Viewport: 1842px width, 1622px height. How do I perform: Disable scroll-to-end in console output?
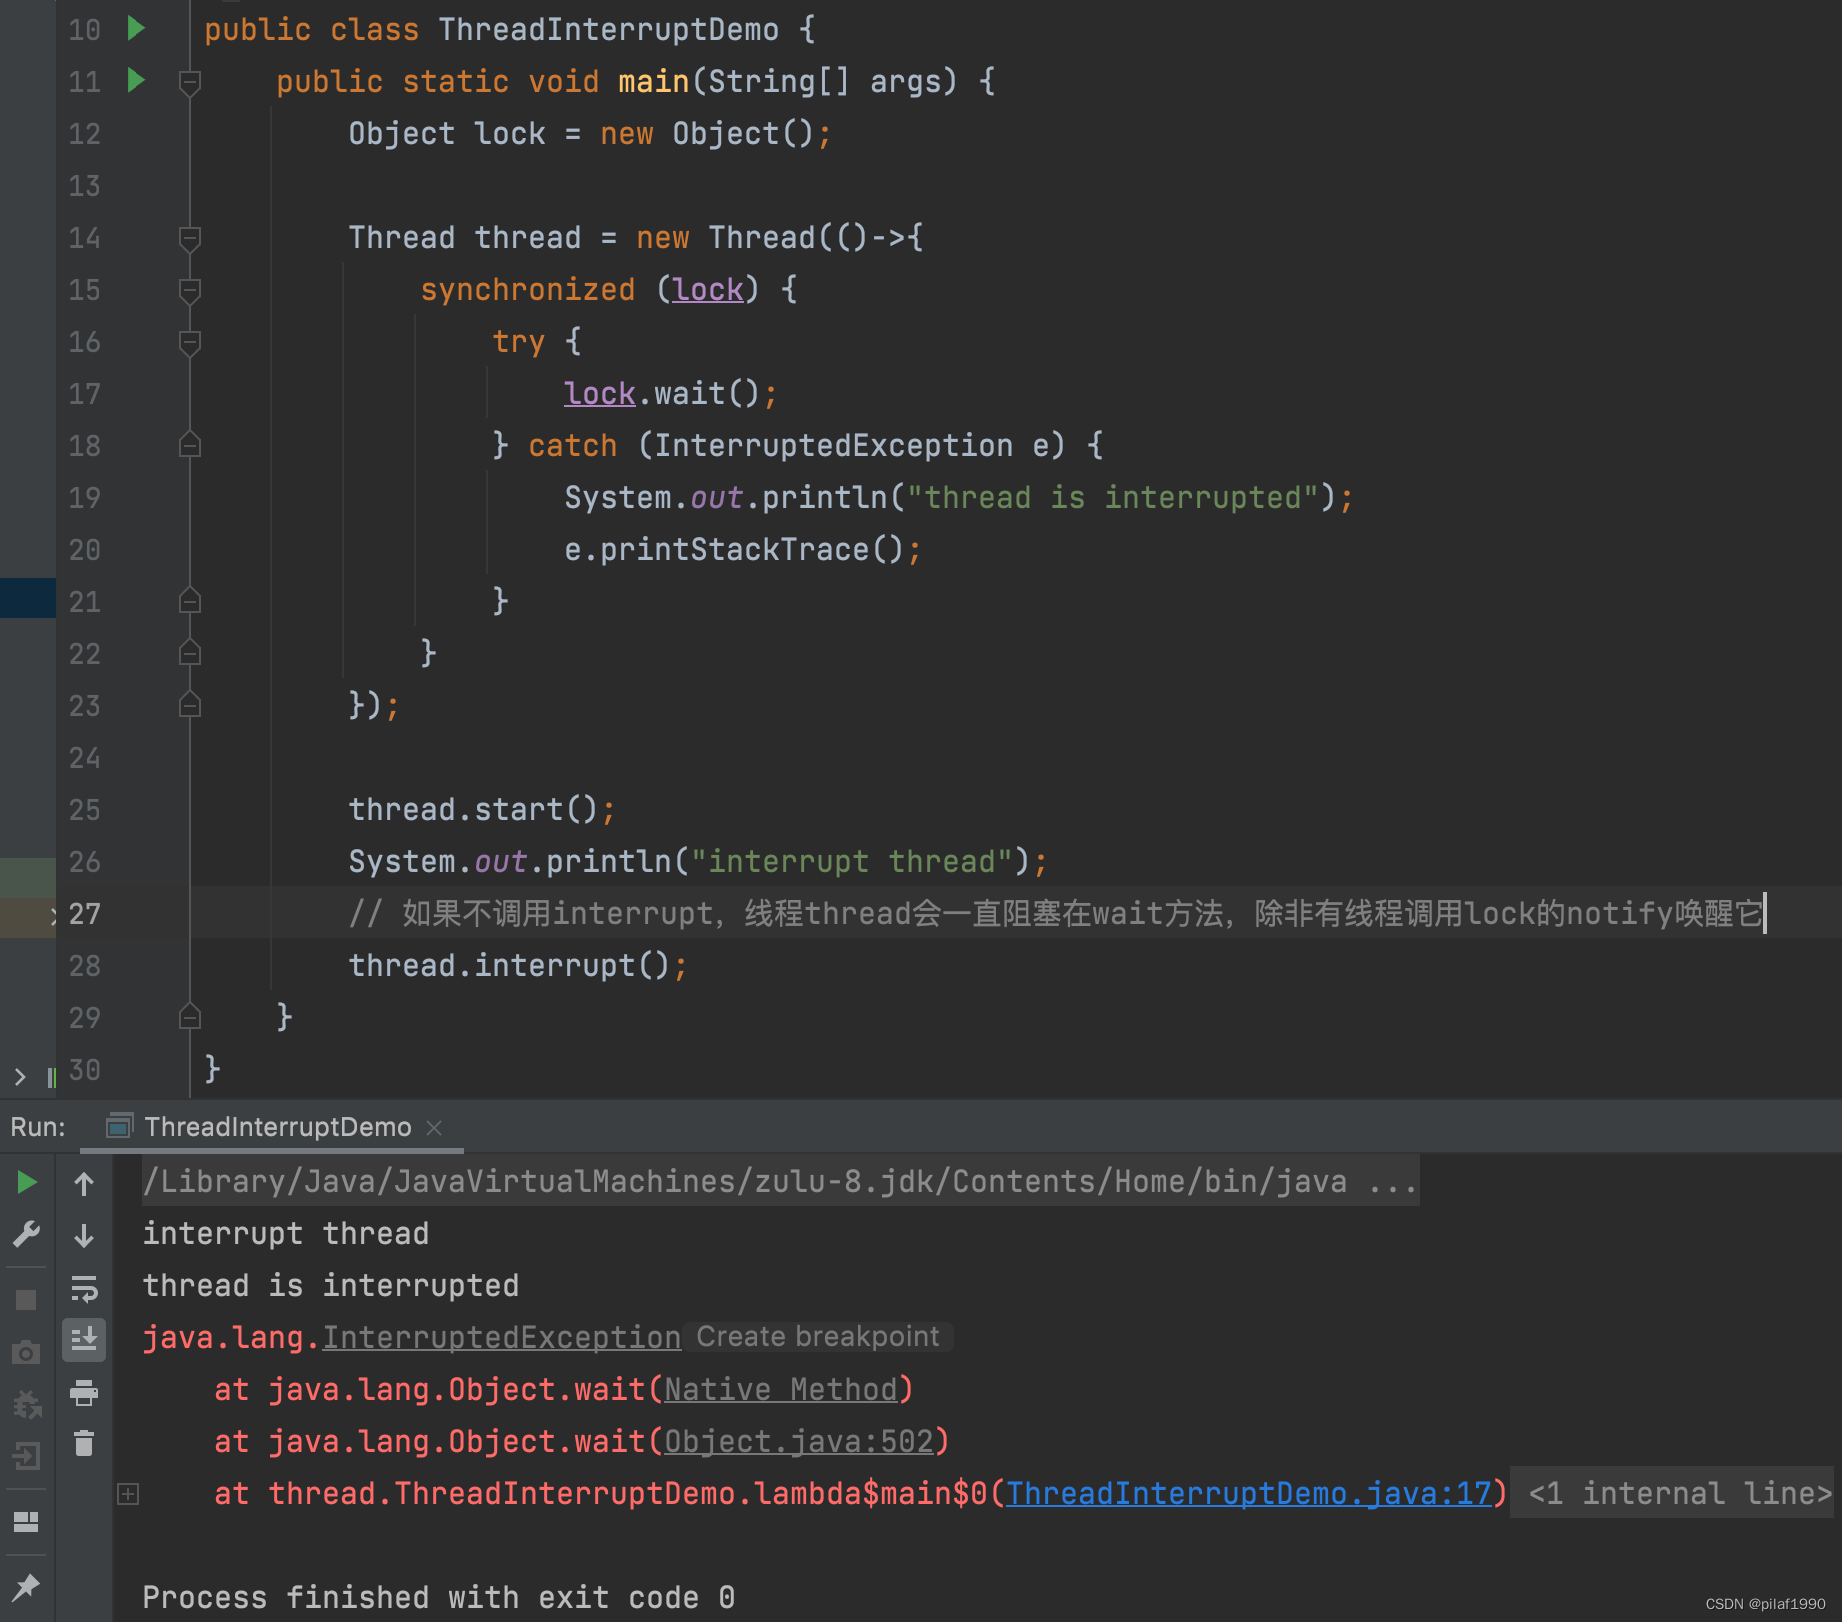tap(84, 1340)
